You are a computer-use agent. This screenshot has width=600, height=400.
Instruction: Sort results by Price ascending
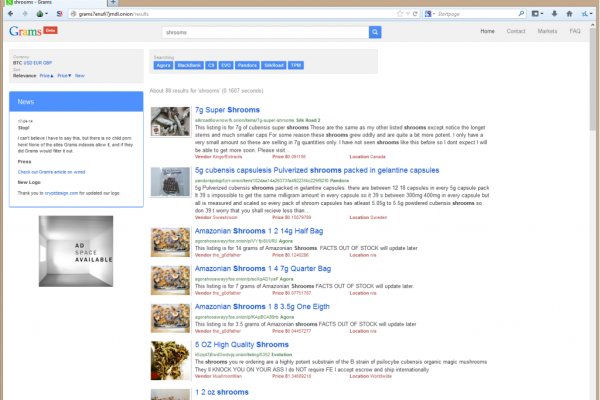pyautogui.click(x=46, y=76)
